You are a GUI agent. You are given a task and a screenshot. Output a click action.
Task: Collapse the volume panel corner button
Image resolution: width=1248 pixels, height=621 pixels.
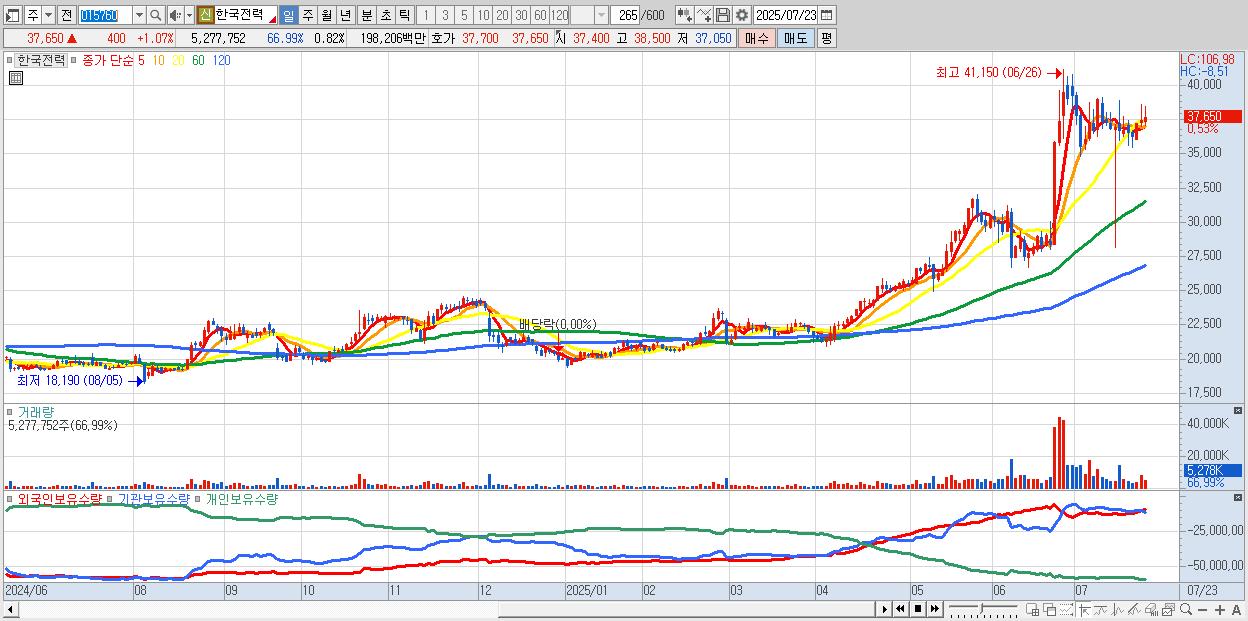click(1237, 411)
